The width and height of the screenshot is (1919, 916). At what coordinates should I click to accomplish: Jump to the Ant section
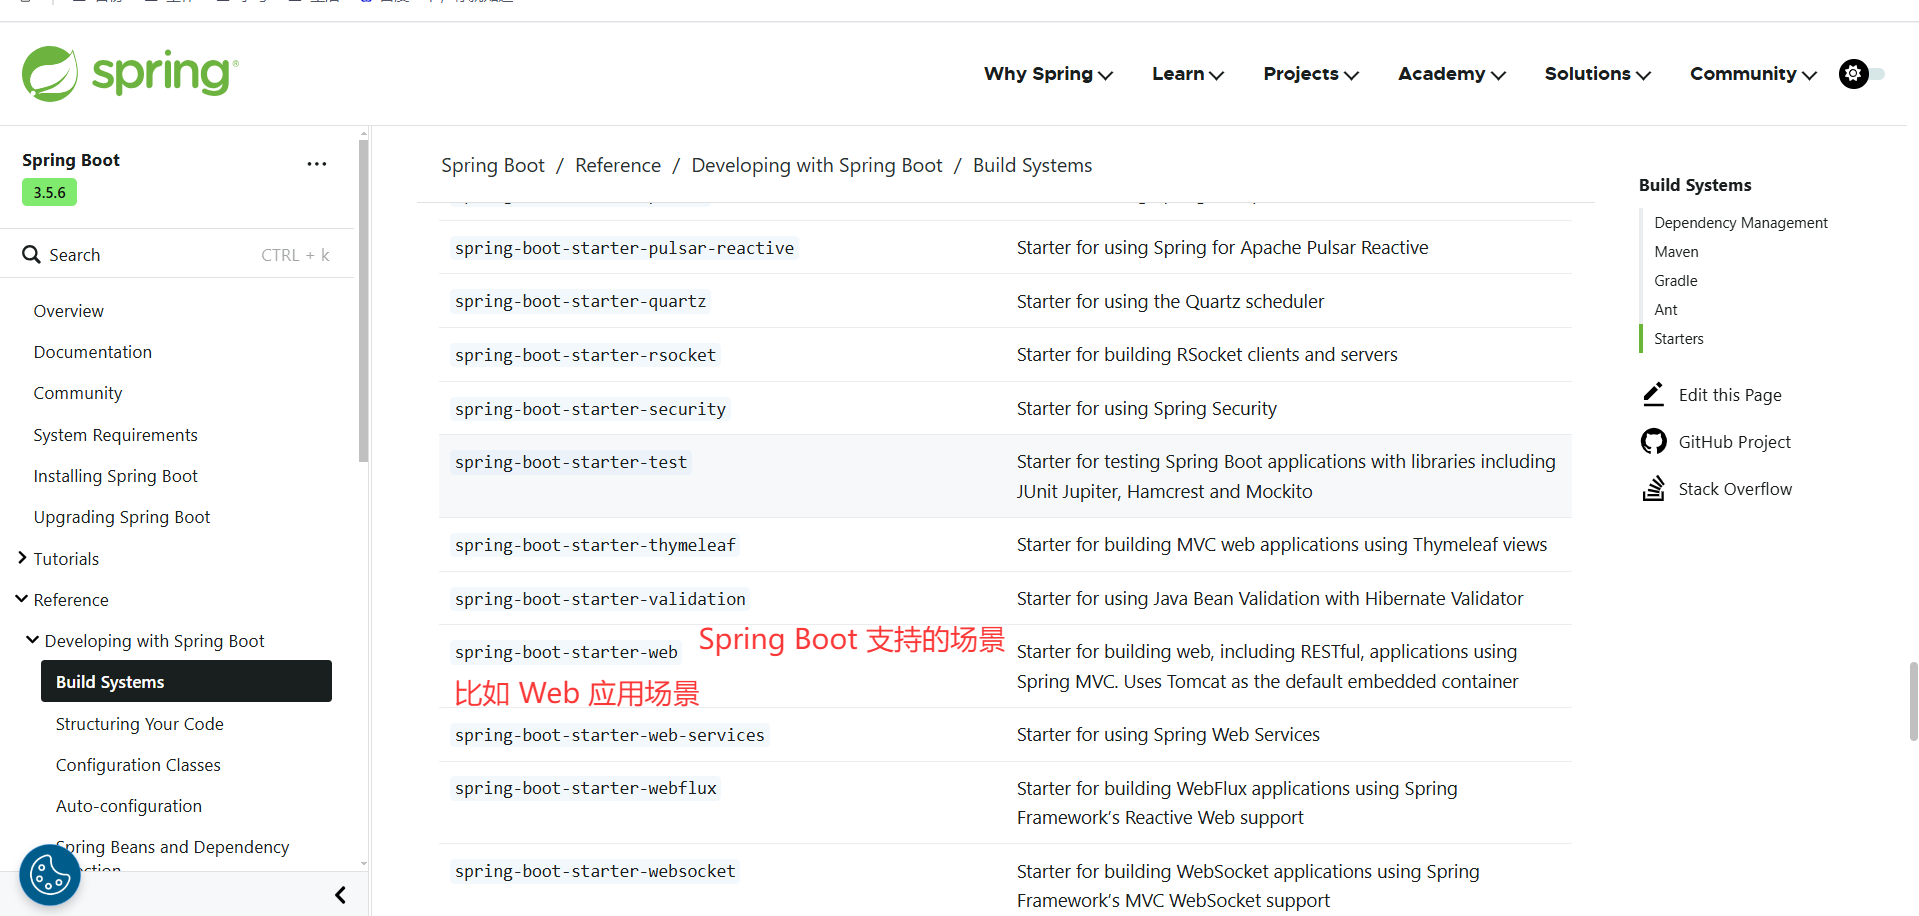coord(1666,310)
